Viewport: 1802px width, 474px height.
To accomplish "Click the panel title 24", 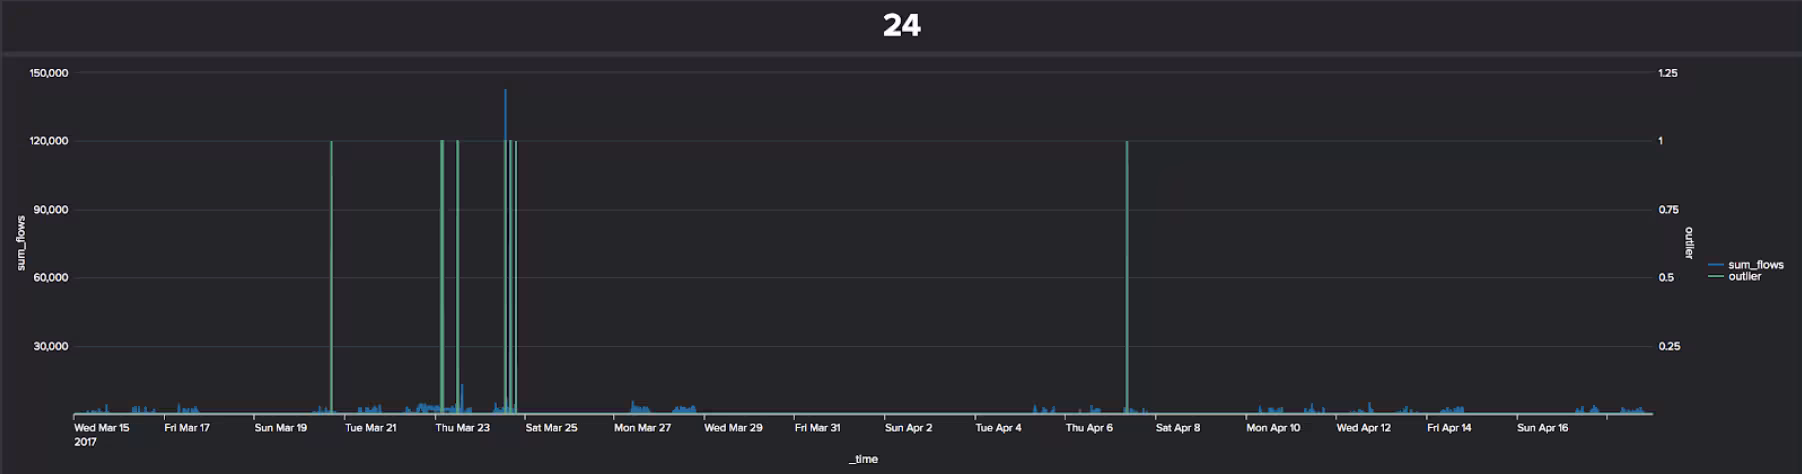I will tap(901, 25).
